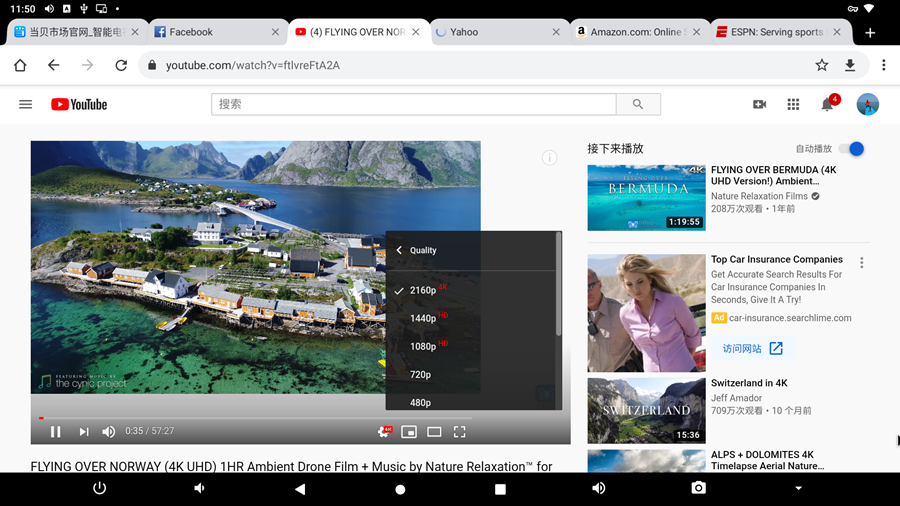The width and height of the screenshot is (900, 506).
Task: Mute the video player volume
Action: [109, 432]
